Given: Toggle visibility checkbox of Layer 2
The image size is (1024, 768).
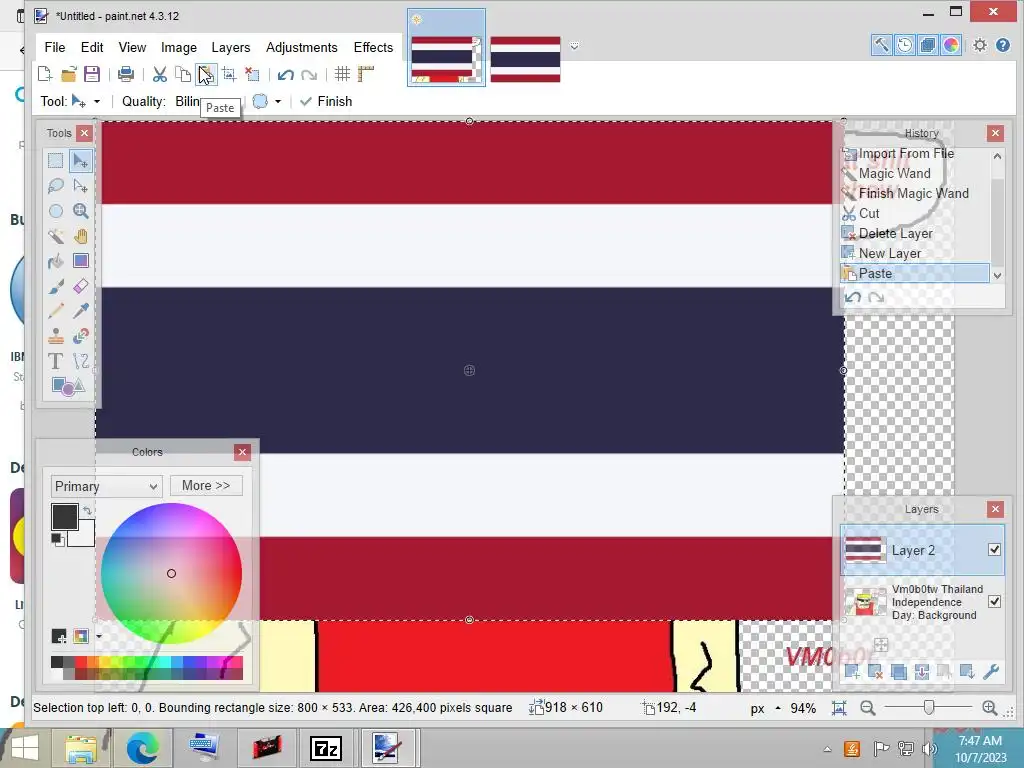Looking at the screenshot, I should click(x=994, y=550).
